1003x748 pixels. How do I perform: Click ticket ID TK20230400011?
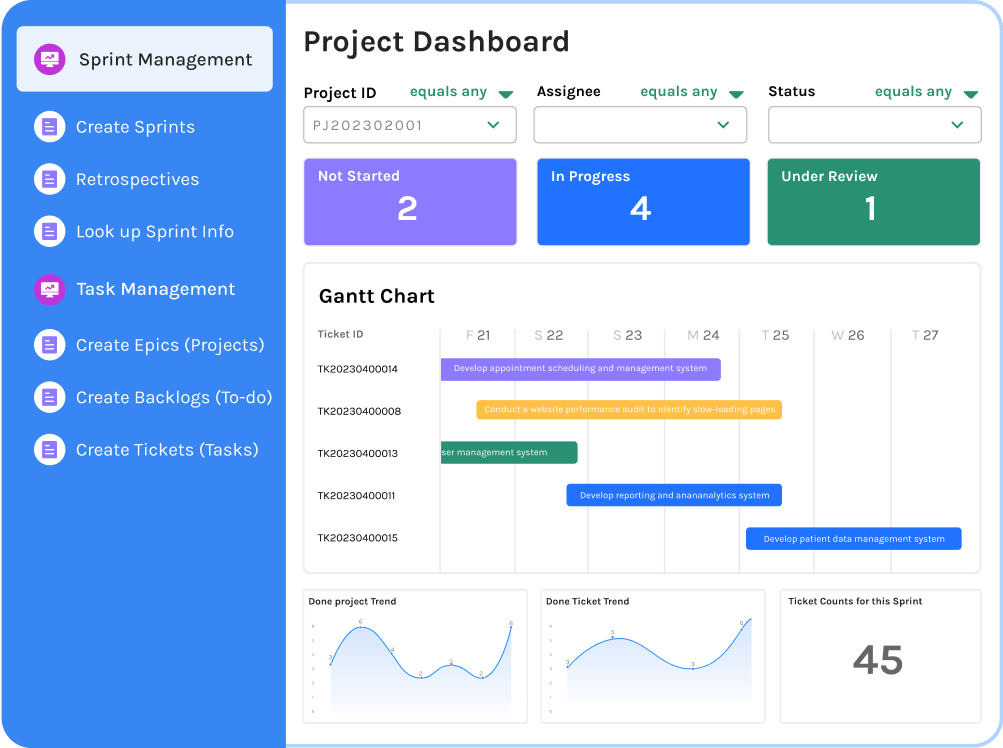[x=356, y=496]
